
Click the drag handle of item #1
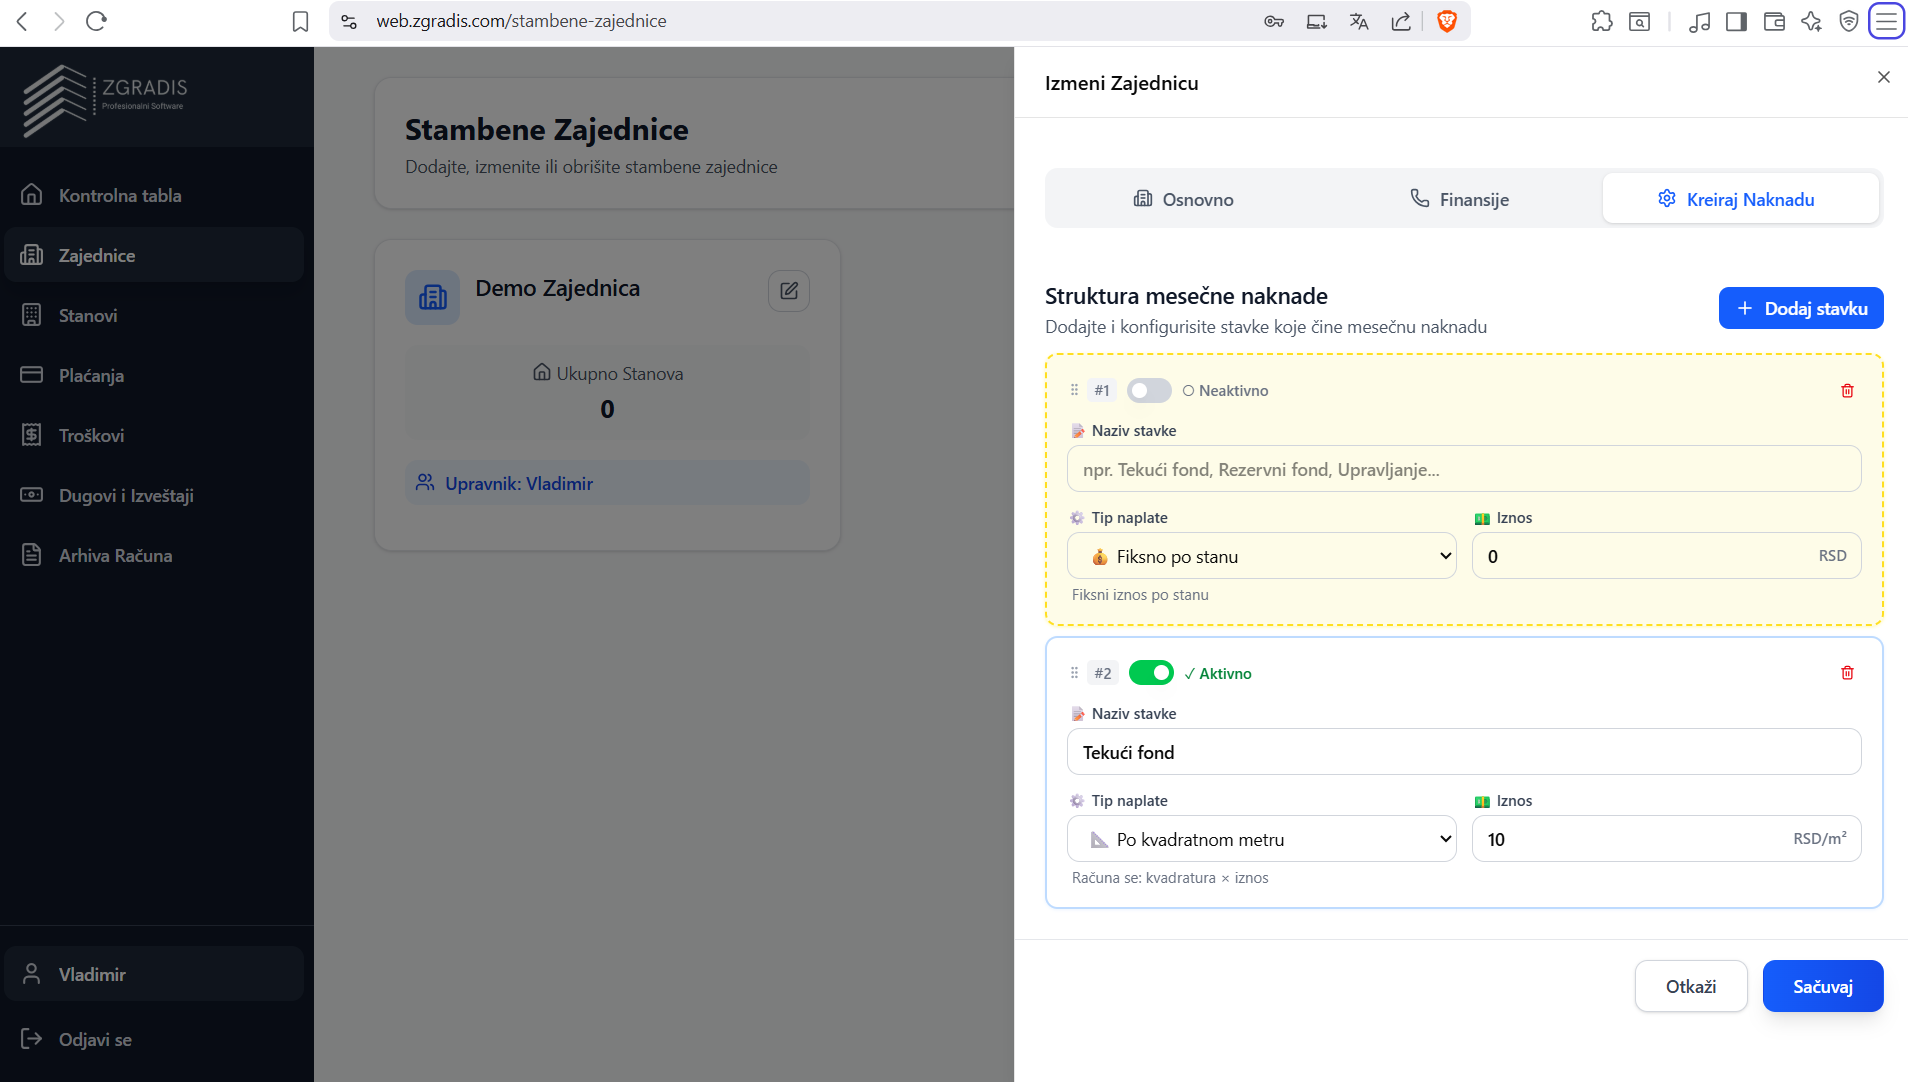point(1074,390)
